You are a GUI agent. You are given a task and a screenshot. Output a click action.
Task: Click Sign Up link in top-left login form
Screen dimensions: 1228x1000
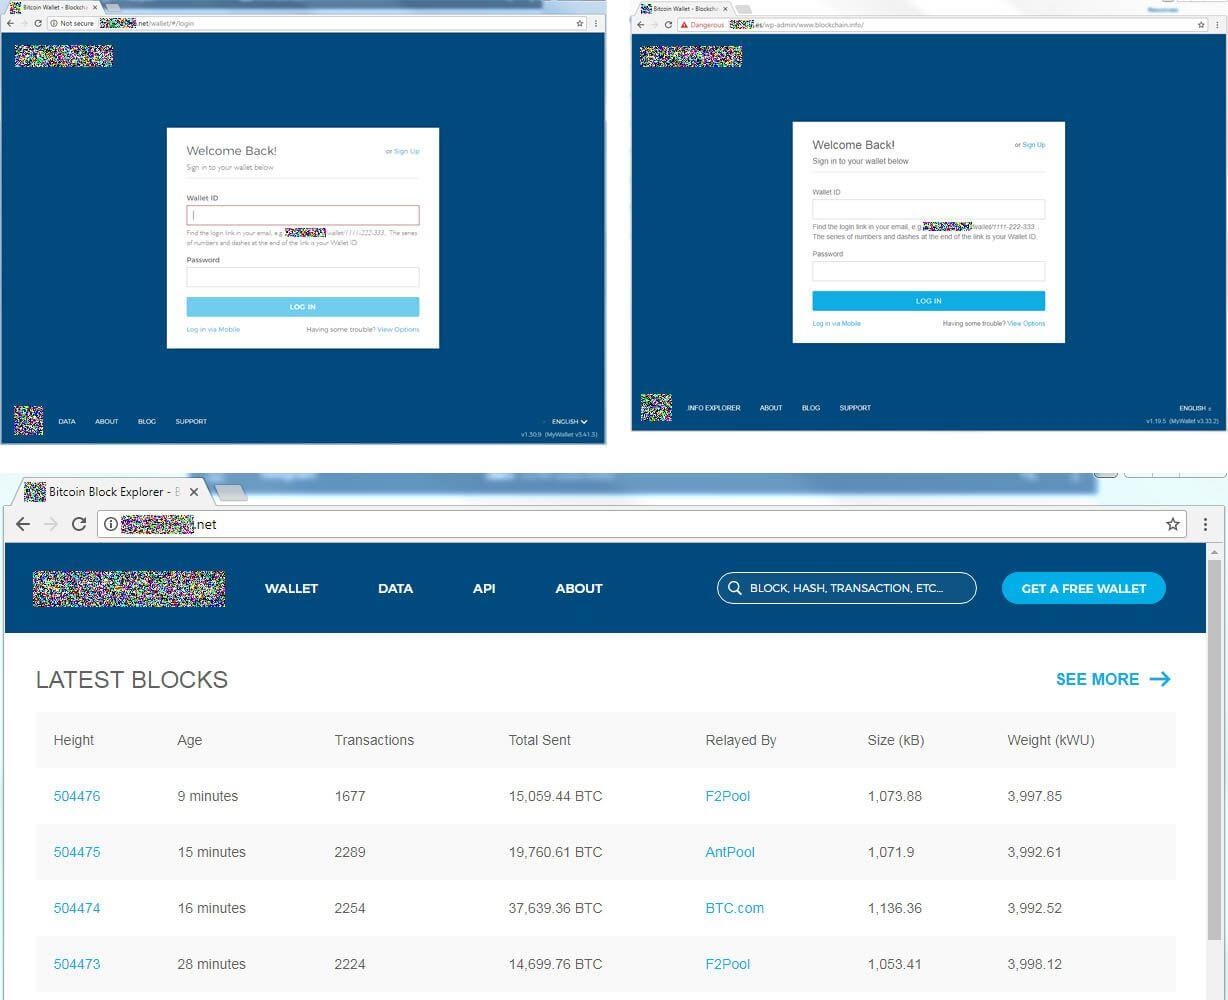point(406,151)
